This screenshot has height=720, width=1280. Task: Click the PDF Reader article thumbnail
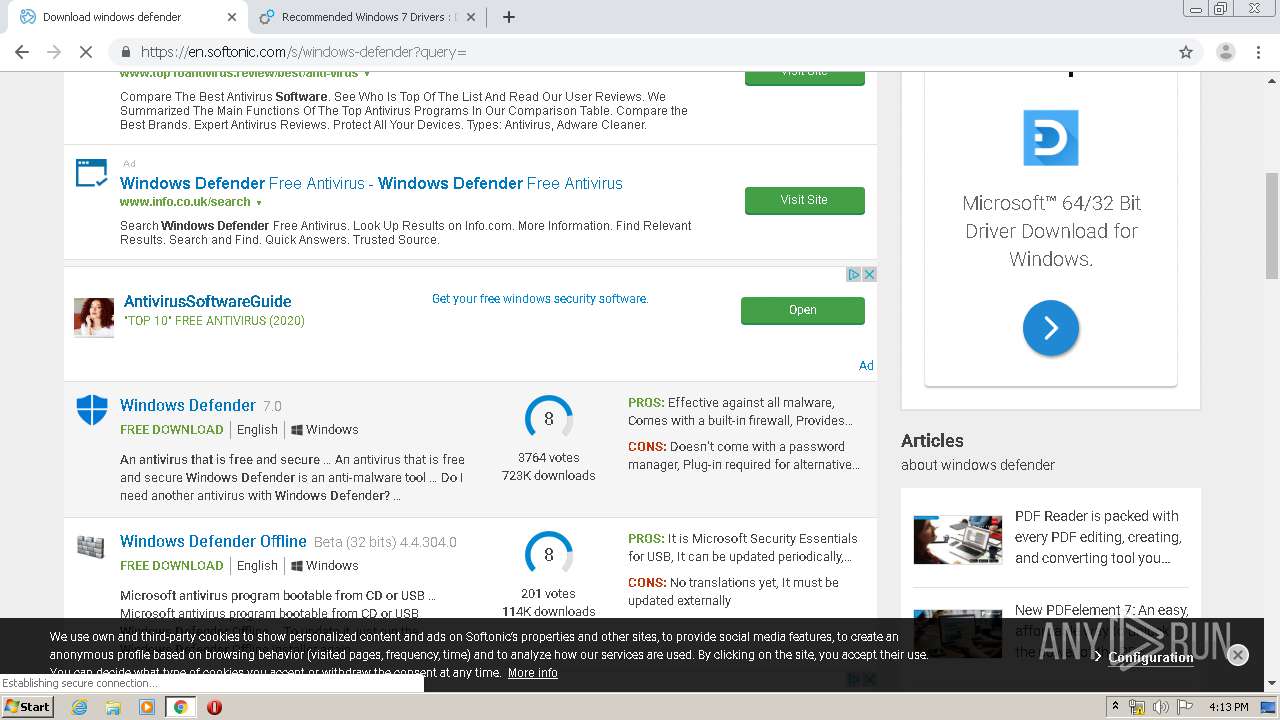point(957,540)
